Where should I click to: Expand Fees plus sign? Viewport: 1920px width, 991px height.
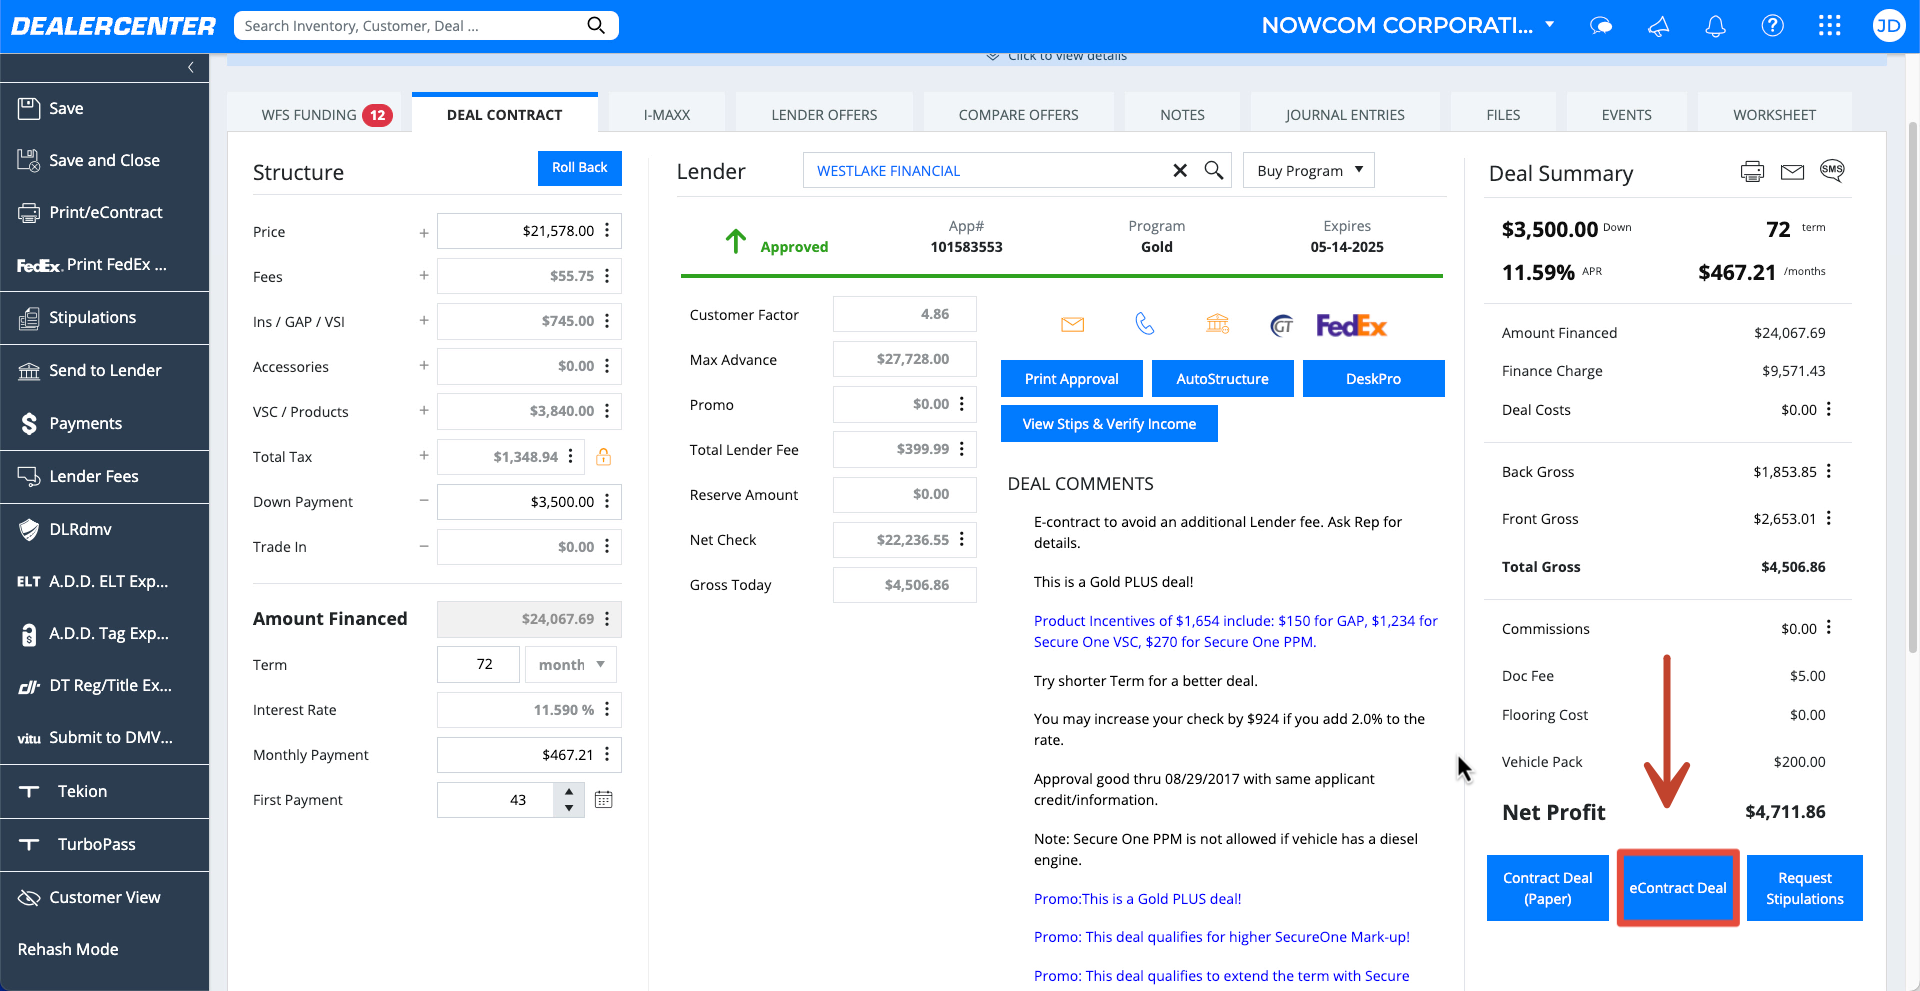pos(424,276)
